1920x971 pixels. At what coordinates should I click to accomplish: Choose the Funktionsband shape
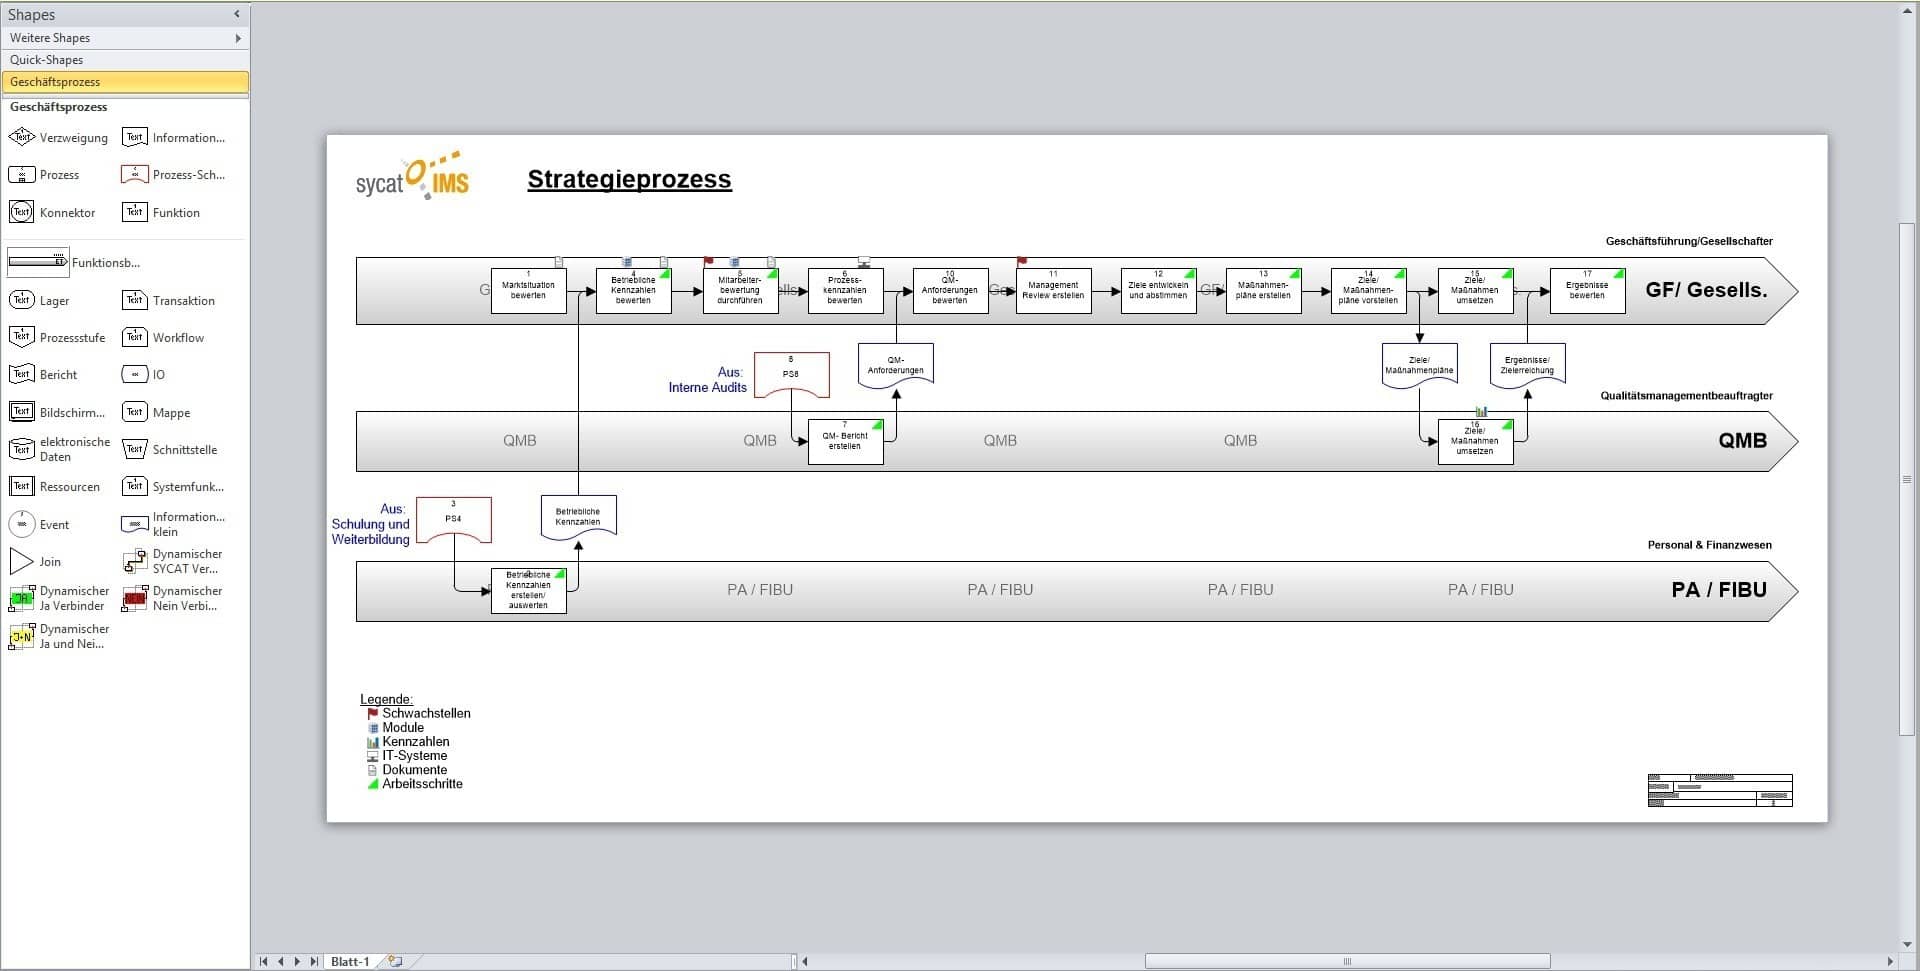(x=39, y=262)
